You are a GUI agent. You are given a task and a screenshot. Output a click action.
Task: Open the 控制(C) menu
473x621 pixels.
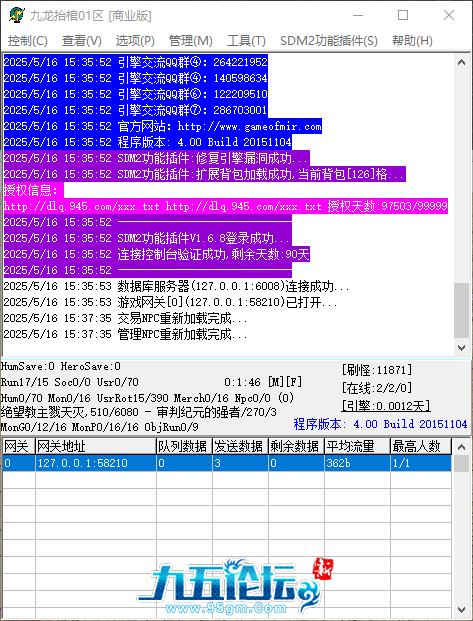point(28,41)
